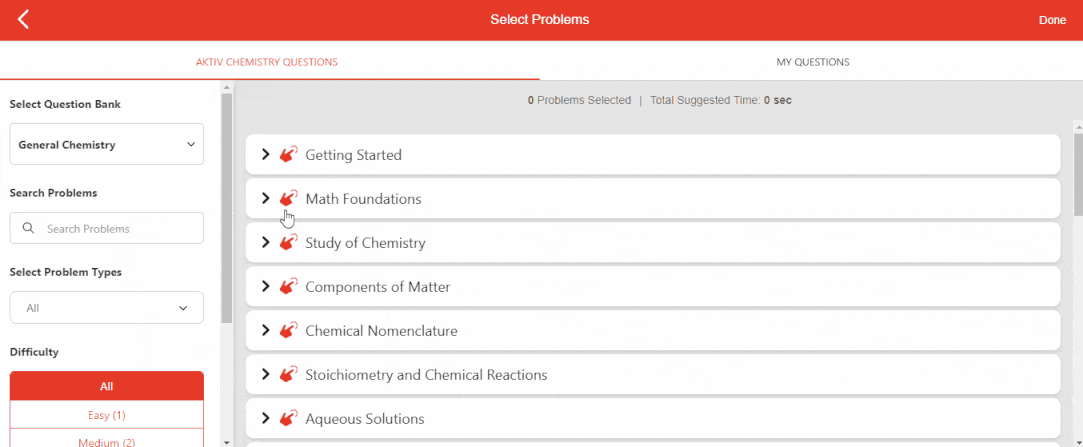Focus the Search Problems input field
Viewport: 1083px width, 447px height.
click(x=120, y=228)
